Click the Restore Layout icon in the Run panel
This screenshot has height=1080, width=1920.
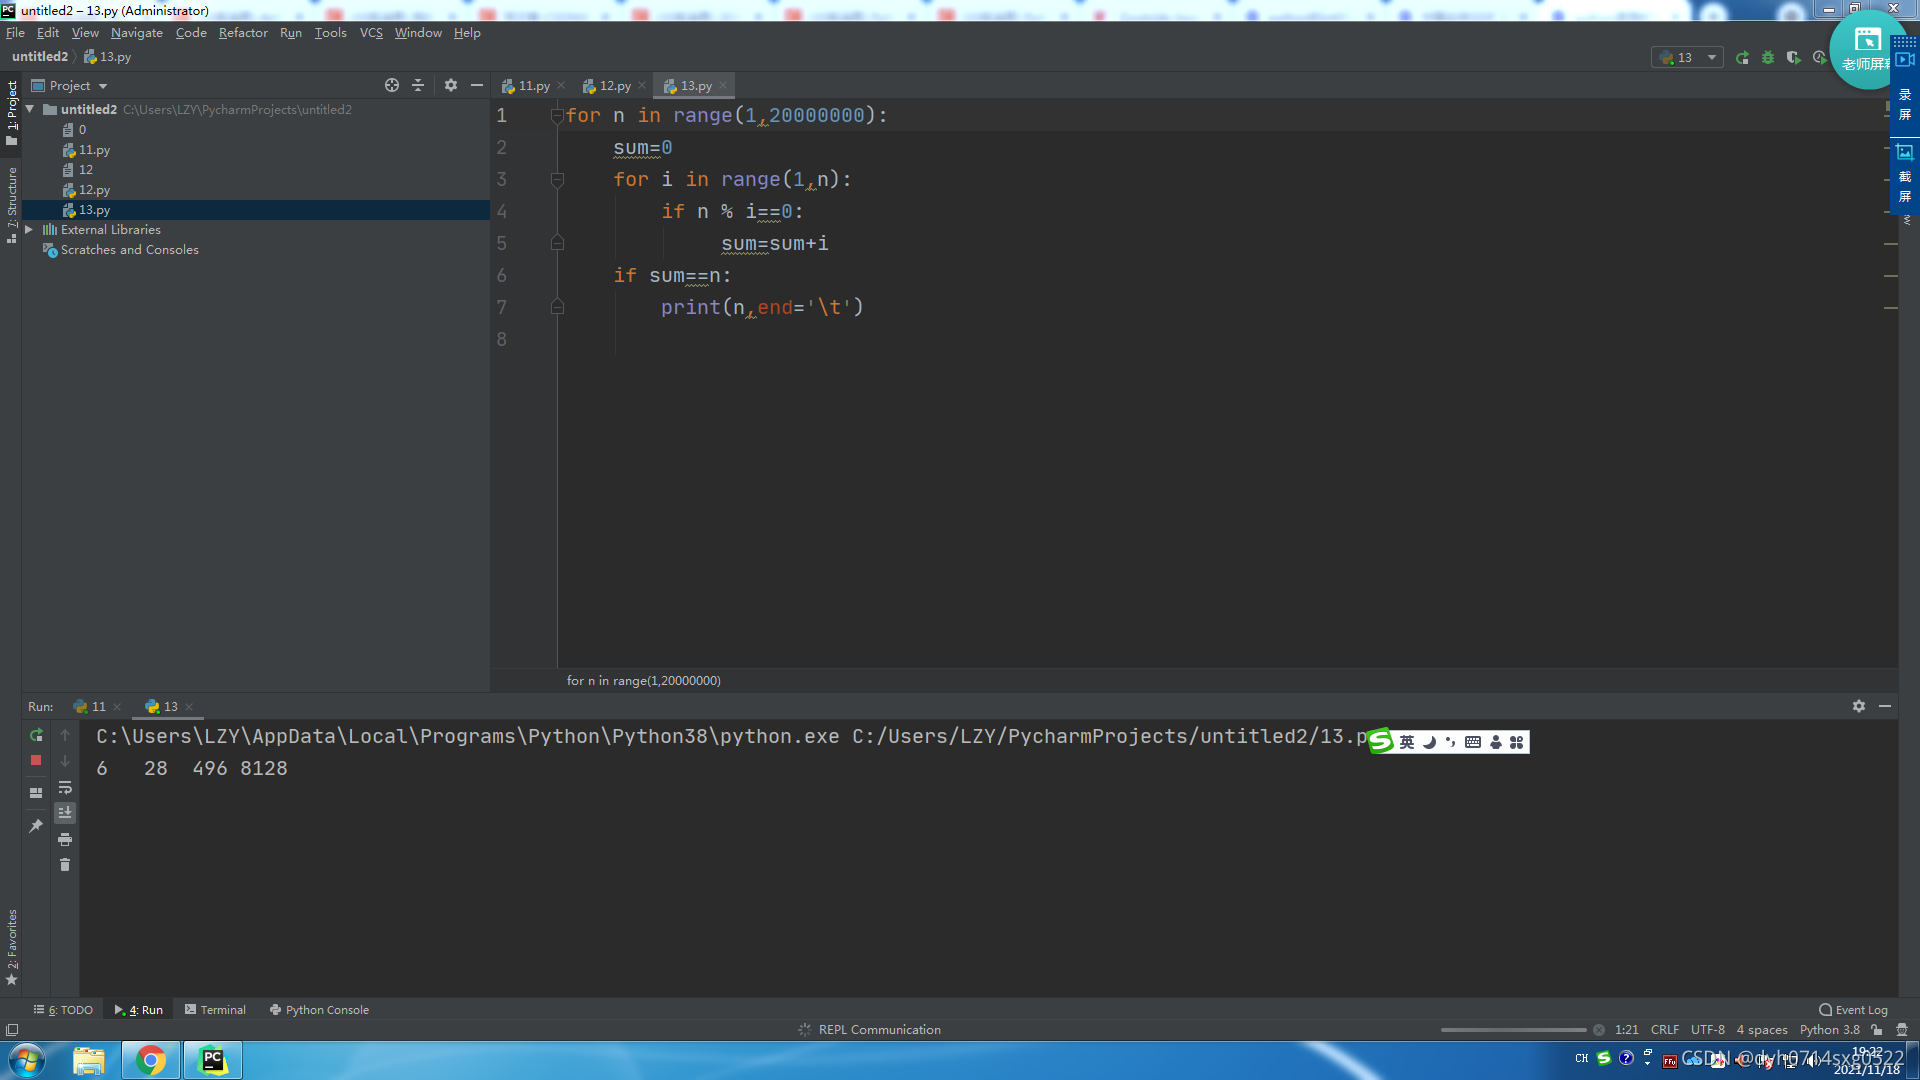pos(36,793)
